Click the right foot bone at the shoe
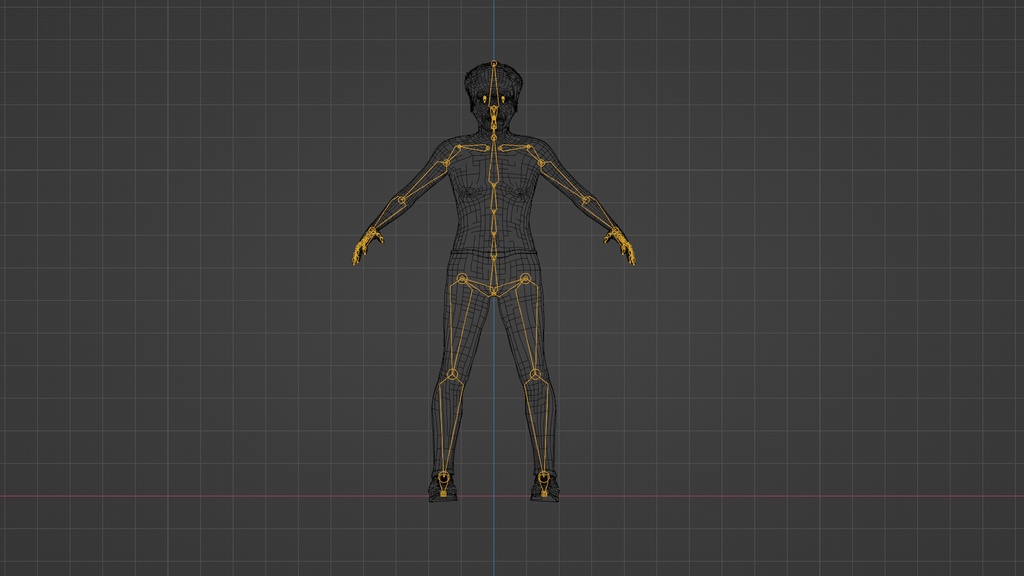Screen dimensions: 1024x576 click(x=543, y=480)
